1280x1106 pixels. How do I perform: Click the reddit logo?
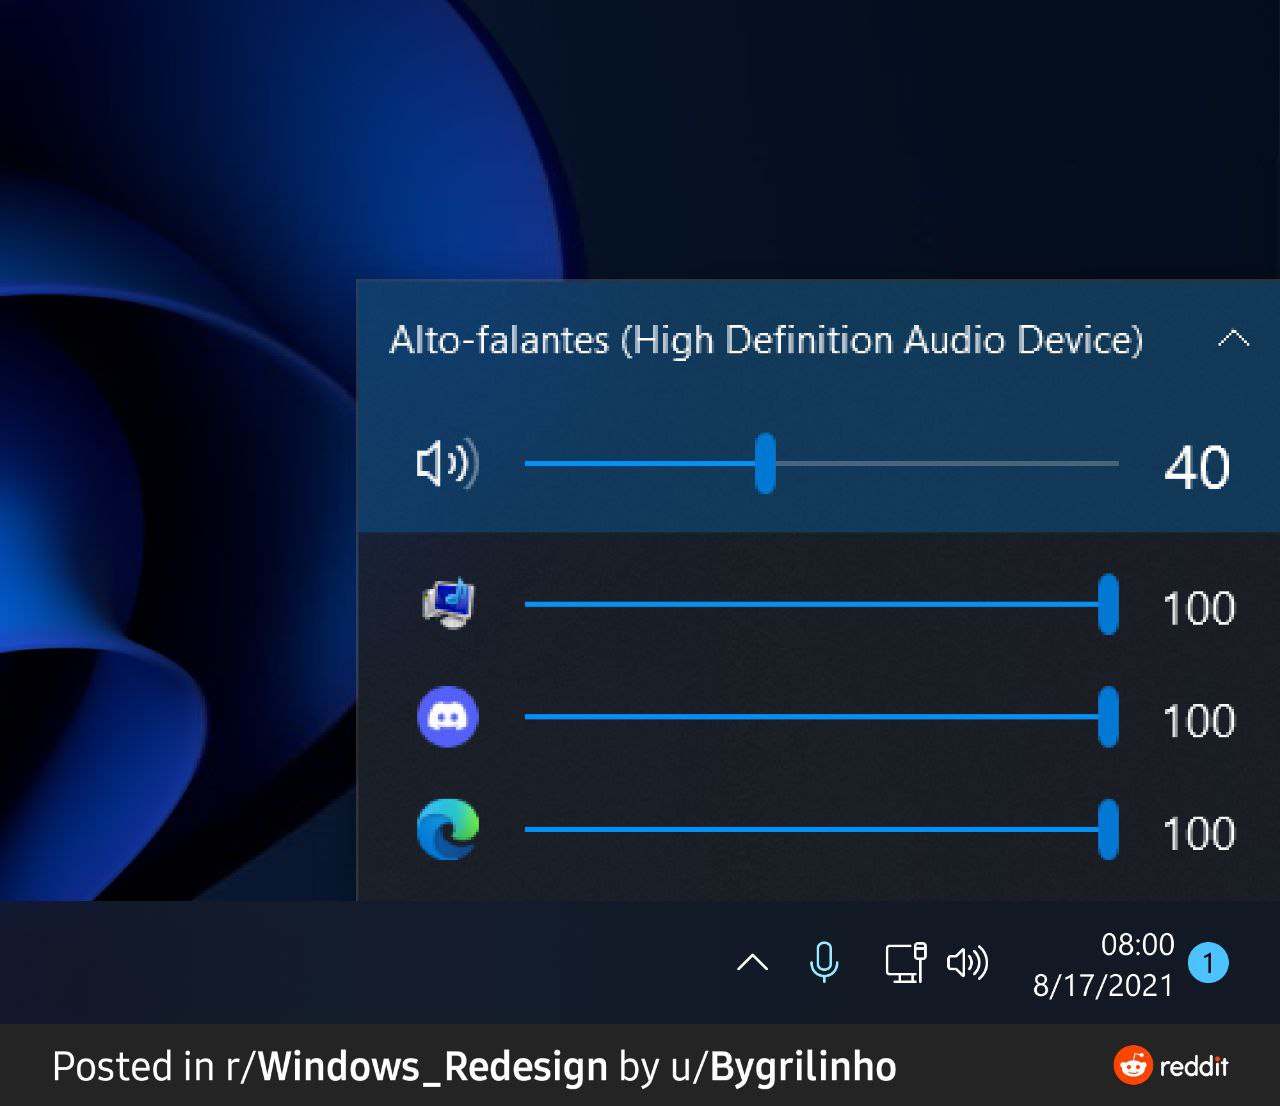[1171, 1066]
